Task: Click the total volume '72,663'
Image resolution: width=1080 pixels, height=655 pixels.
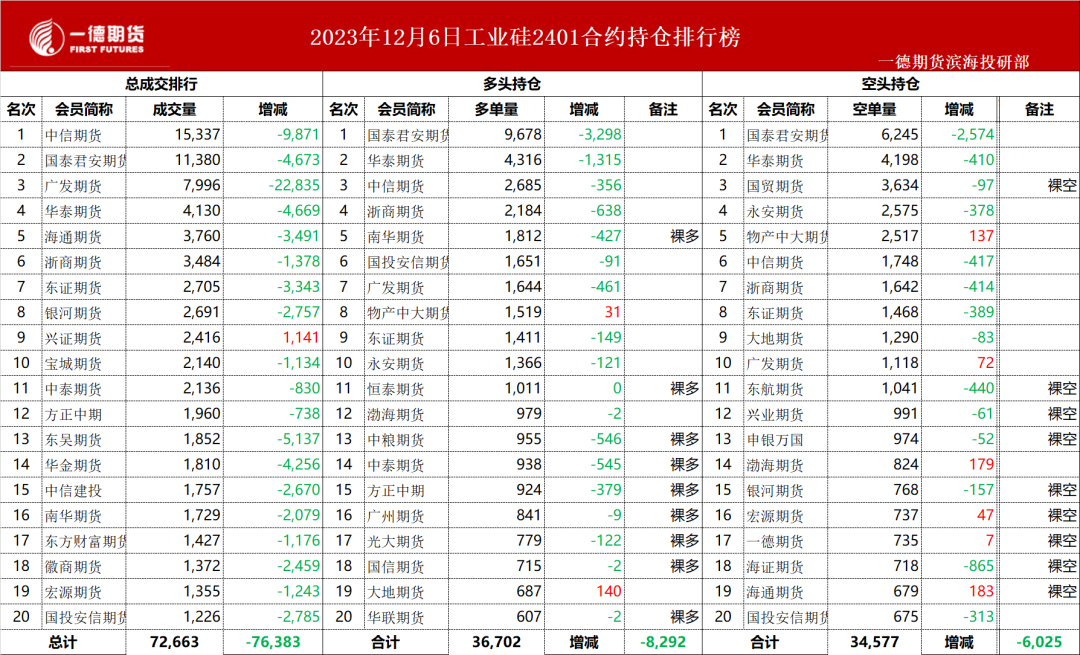Action: 174,643
